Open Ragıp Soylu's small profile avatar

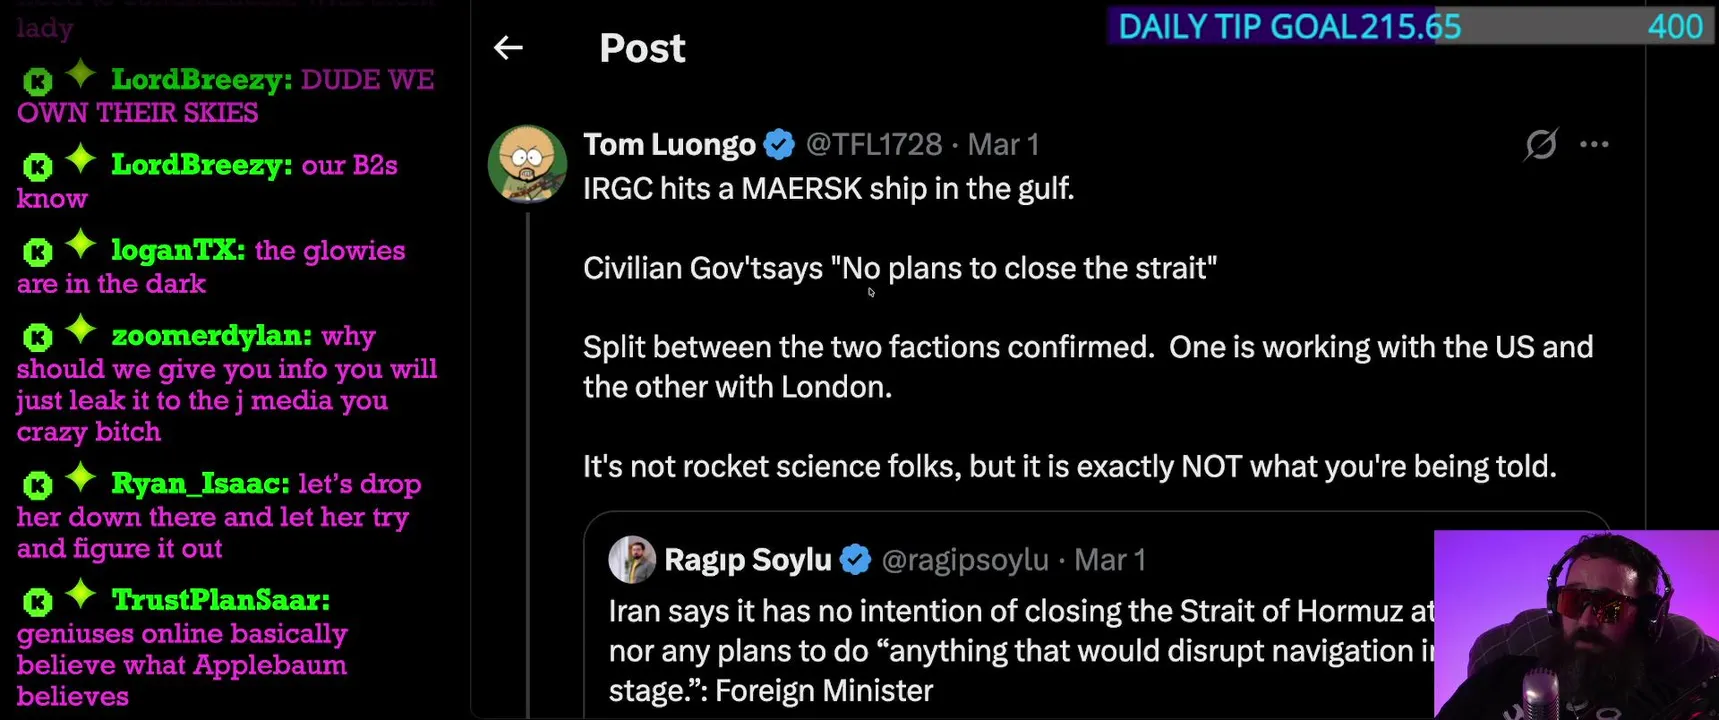pyautogui.click(x=632, y=560)
